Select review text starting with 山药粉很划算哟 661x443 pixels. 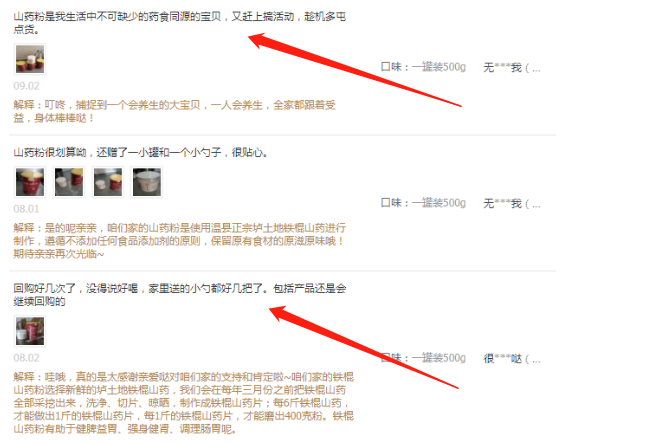point(140,153)
